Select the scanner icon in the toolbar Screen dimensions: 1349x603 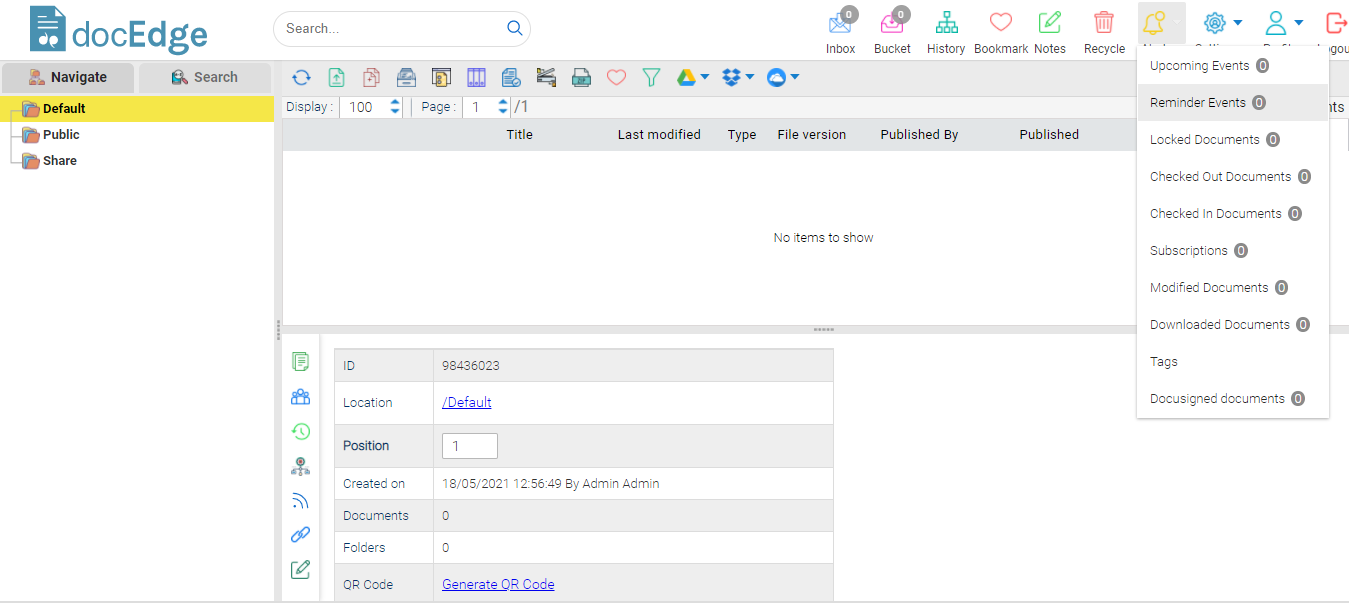546,77
